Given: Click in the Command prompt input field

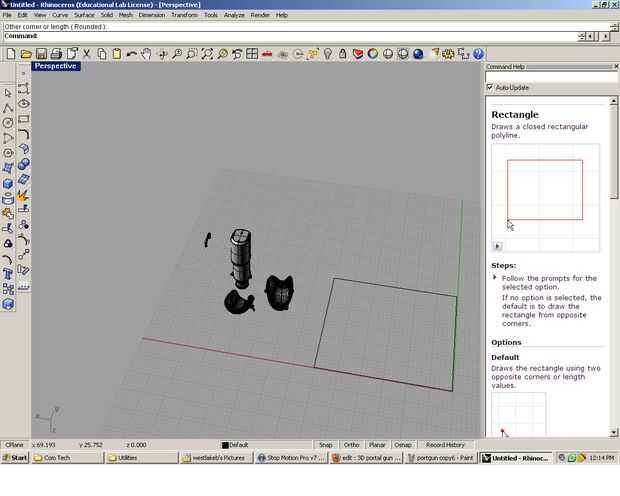Looking at the screenshot, I should click(291, 36).
